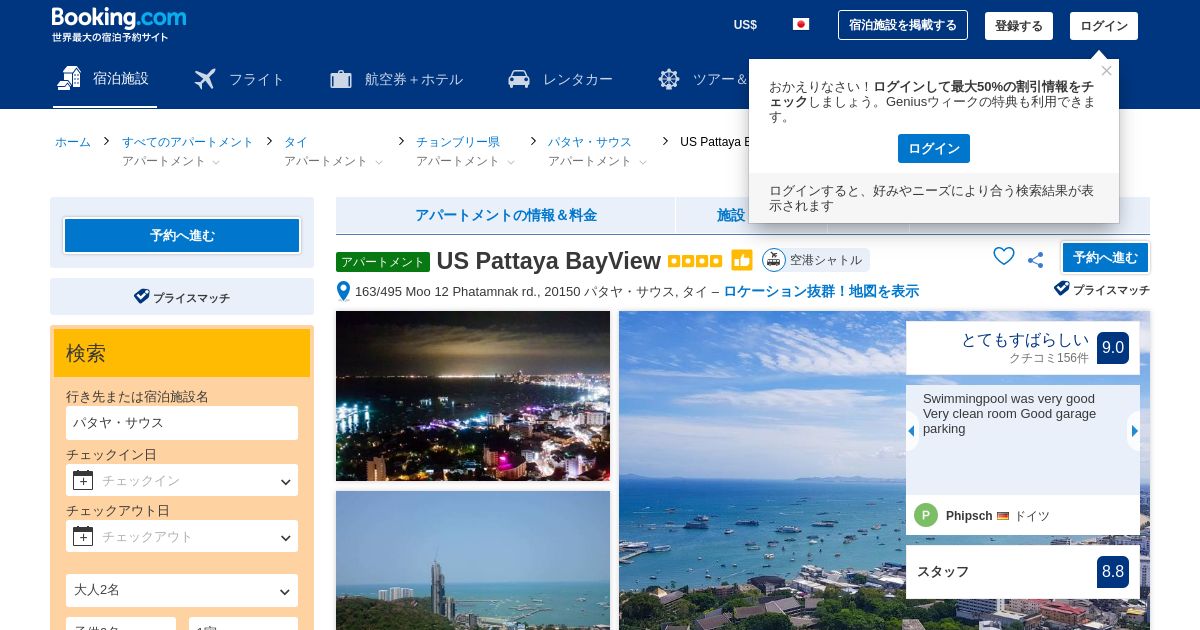Click the map pin location icon
The width and height of the screenshot is (1200, 630).
pyautogui.click(x=343, y=291)
